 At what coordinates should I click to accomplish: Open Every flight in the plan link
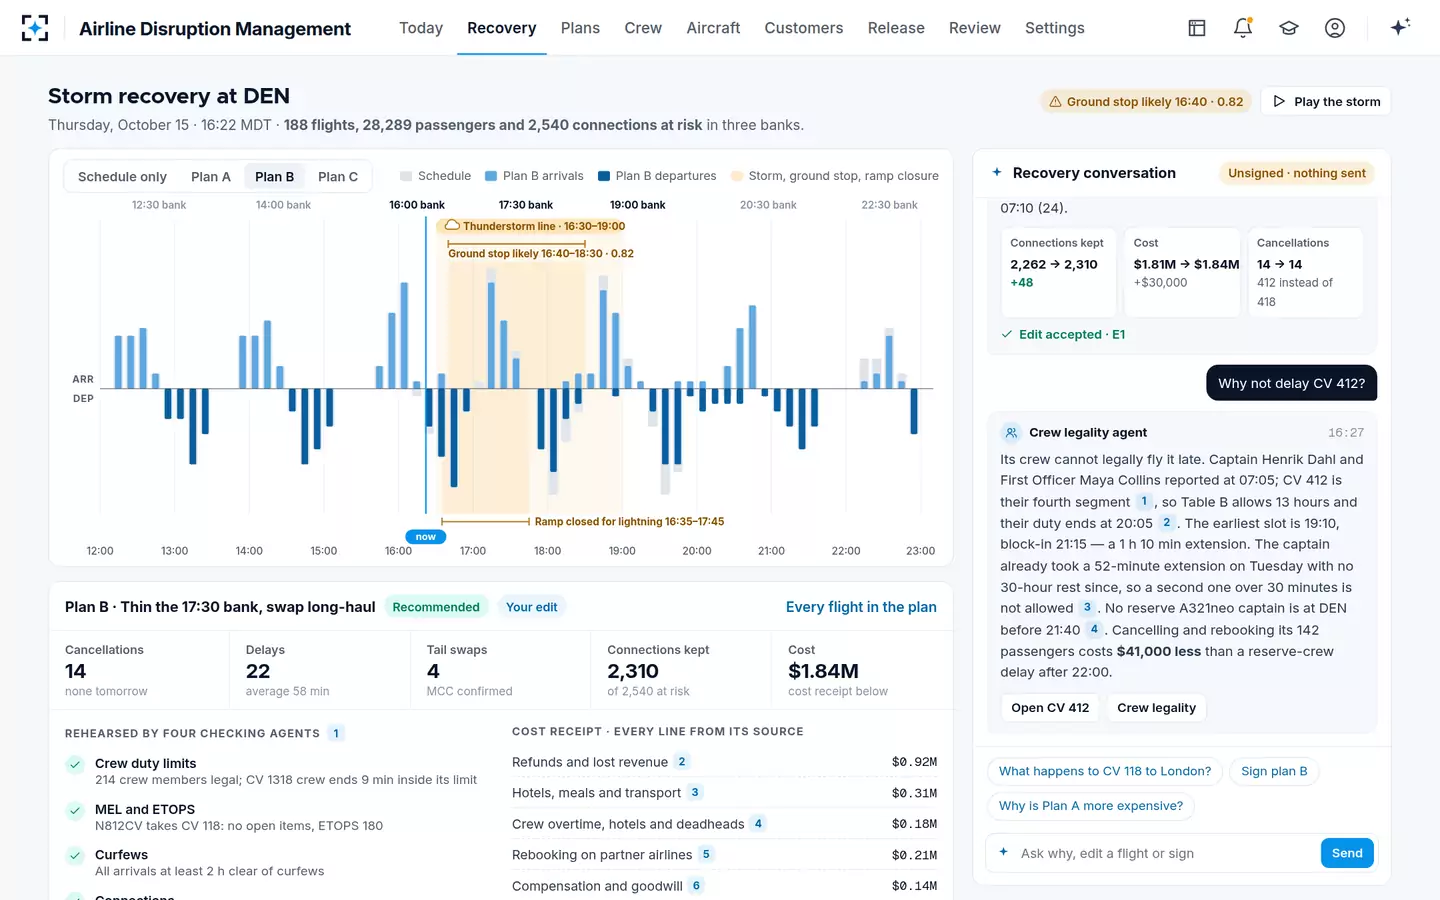coord(861,607)
